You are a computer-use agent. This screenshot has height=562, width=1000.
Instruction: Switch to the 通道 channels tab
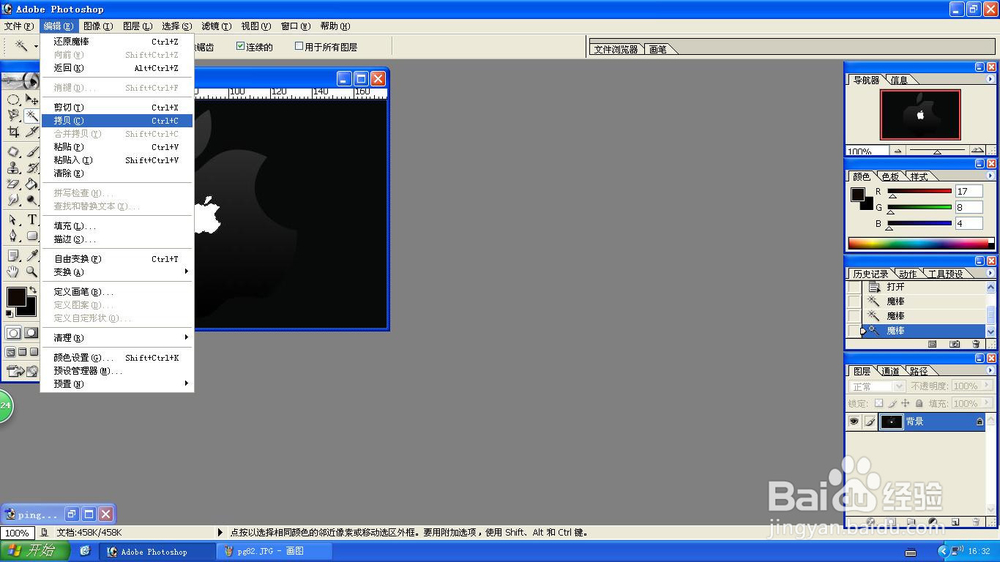[x=890, y=371]
